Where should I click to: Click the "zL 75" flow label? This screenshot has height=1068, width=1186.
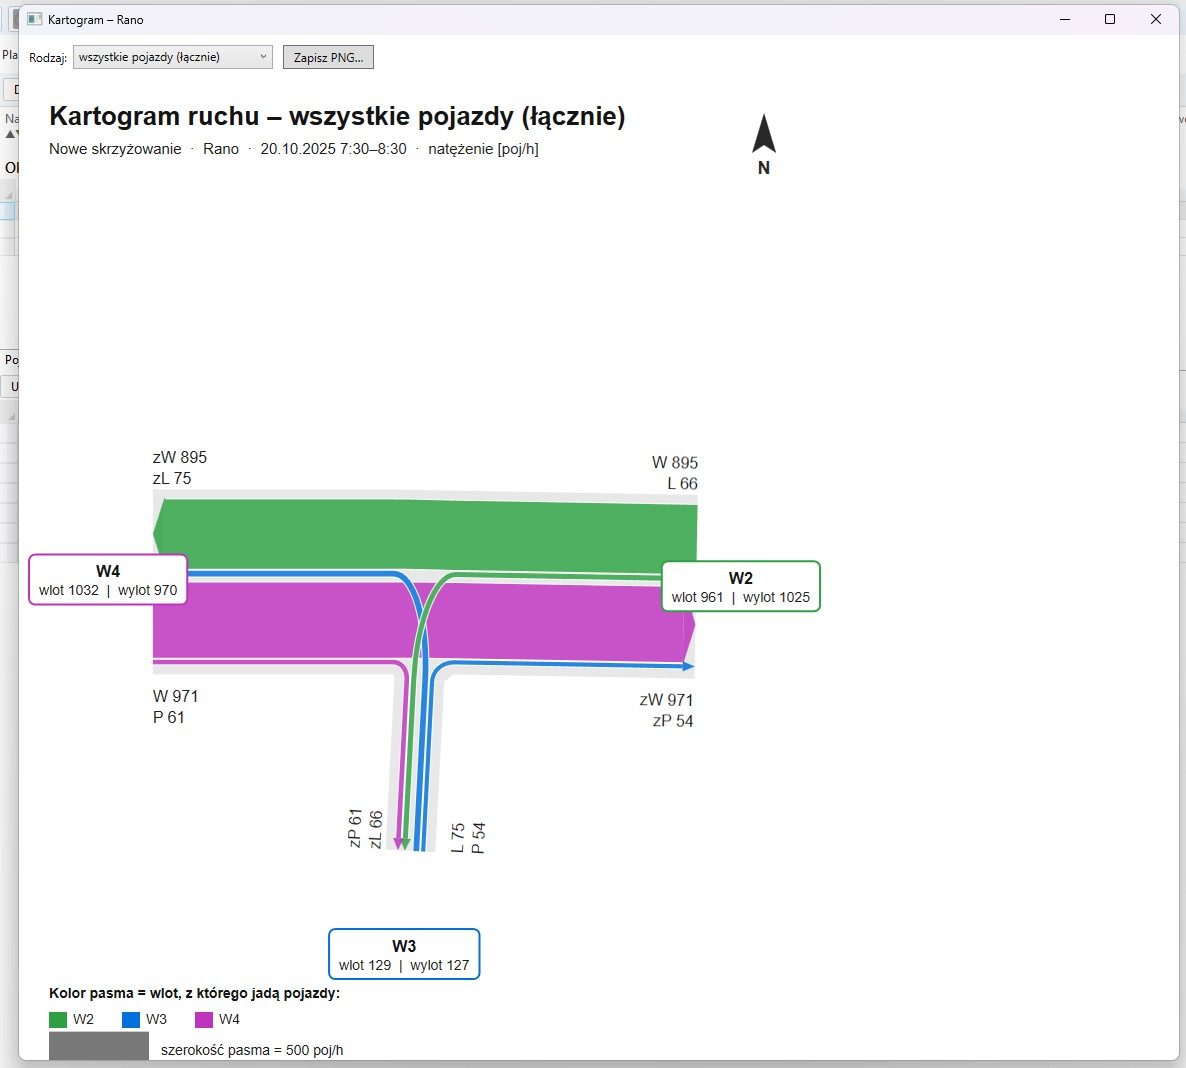click(x=172, y=479)
